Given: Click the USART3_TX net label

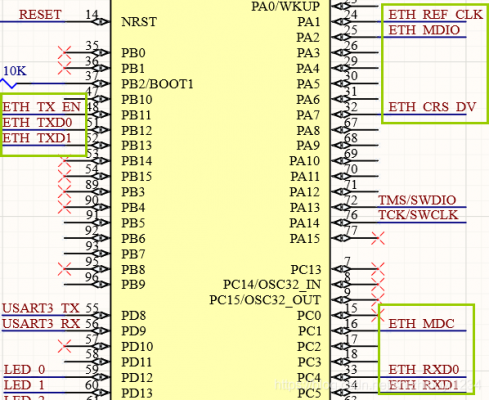Looking at the screenshot, I should (41, 308).
